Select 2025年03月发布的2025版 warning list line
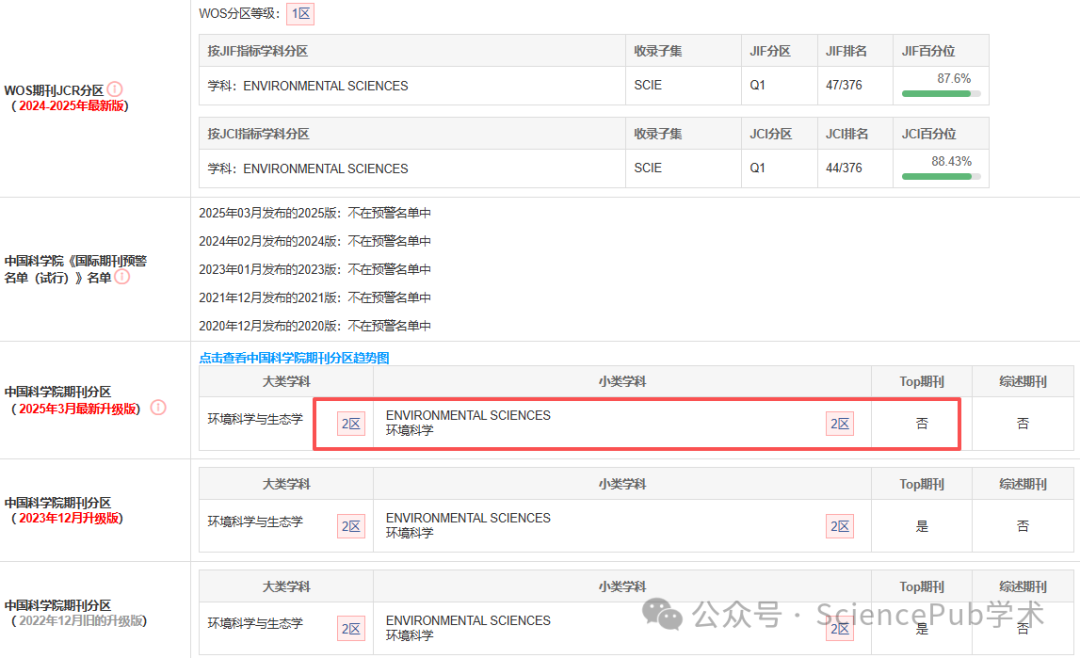The height and width of the screenshot is (658, 1080). point(315,213)
